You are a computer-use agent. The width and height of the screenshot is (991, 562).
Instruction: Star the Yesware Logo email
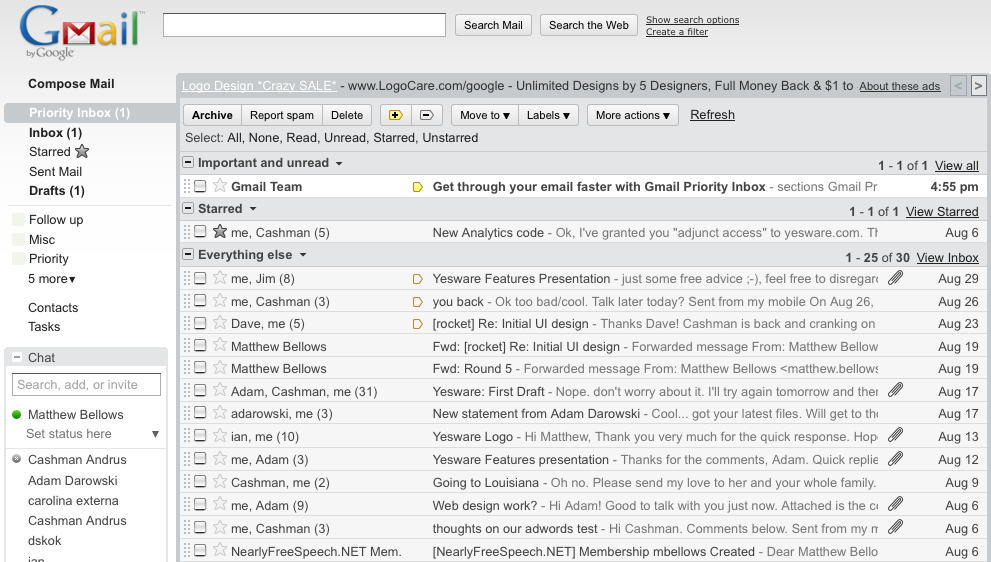[220, 435]
